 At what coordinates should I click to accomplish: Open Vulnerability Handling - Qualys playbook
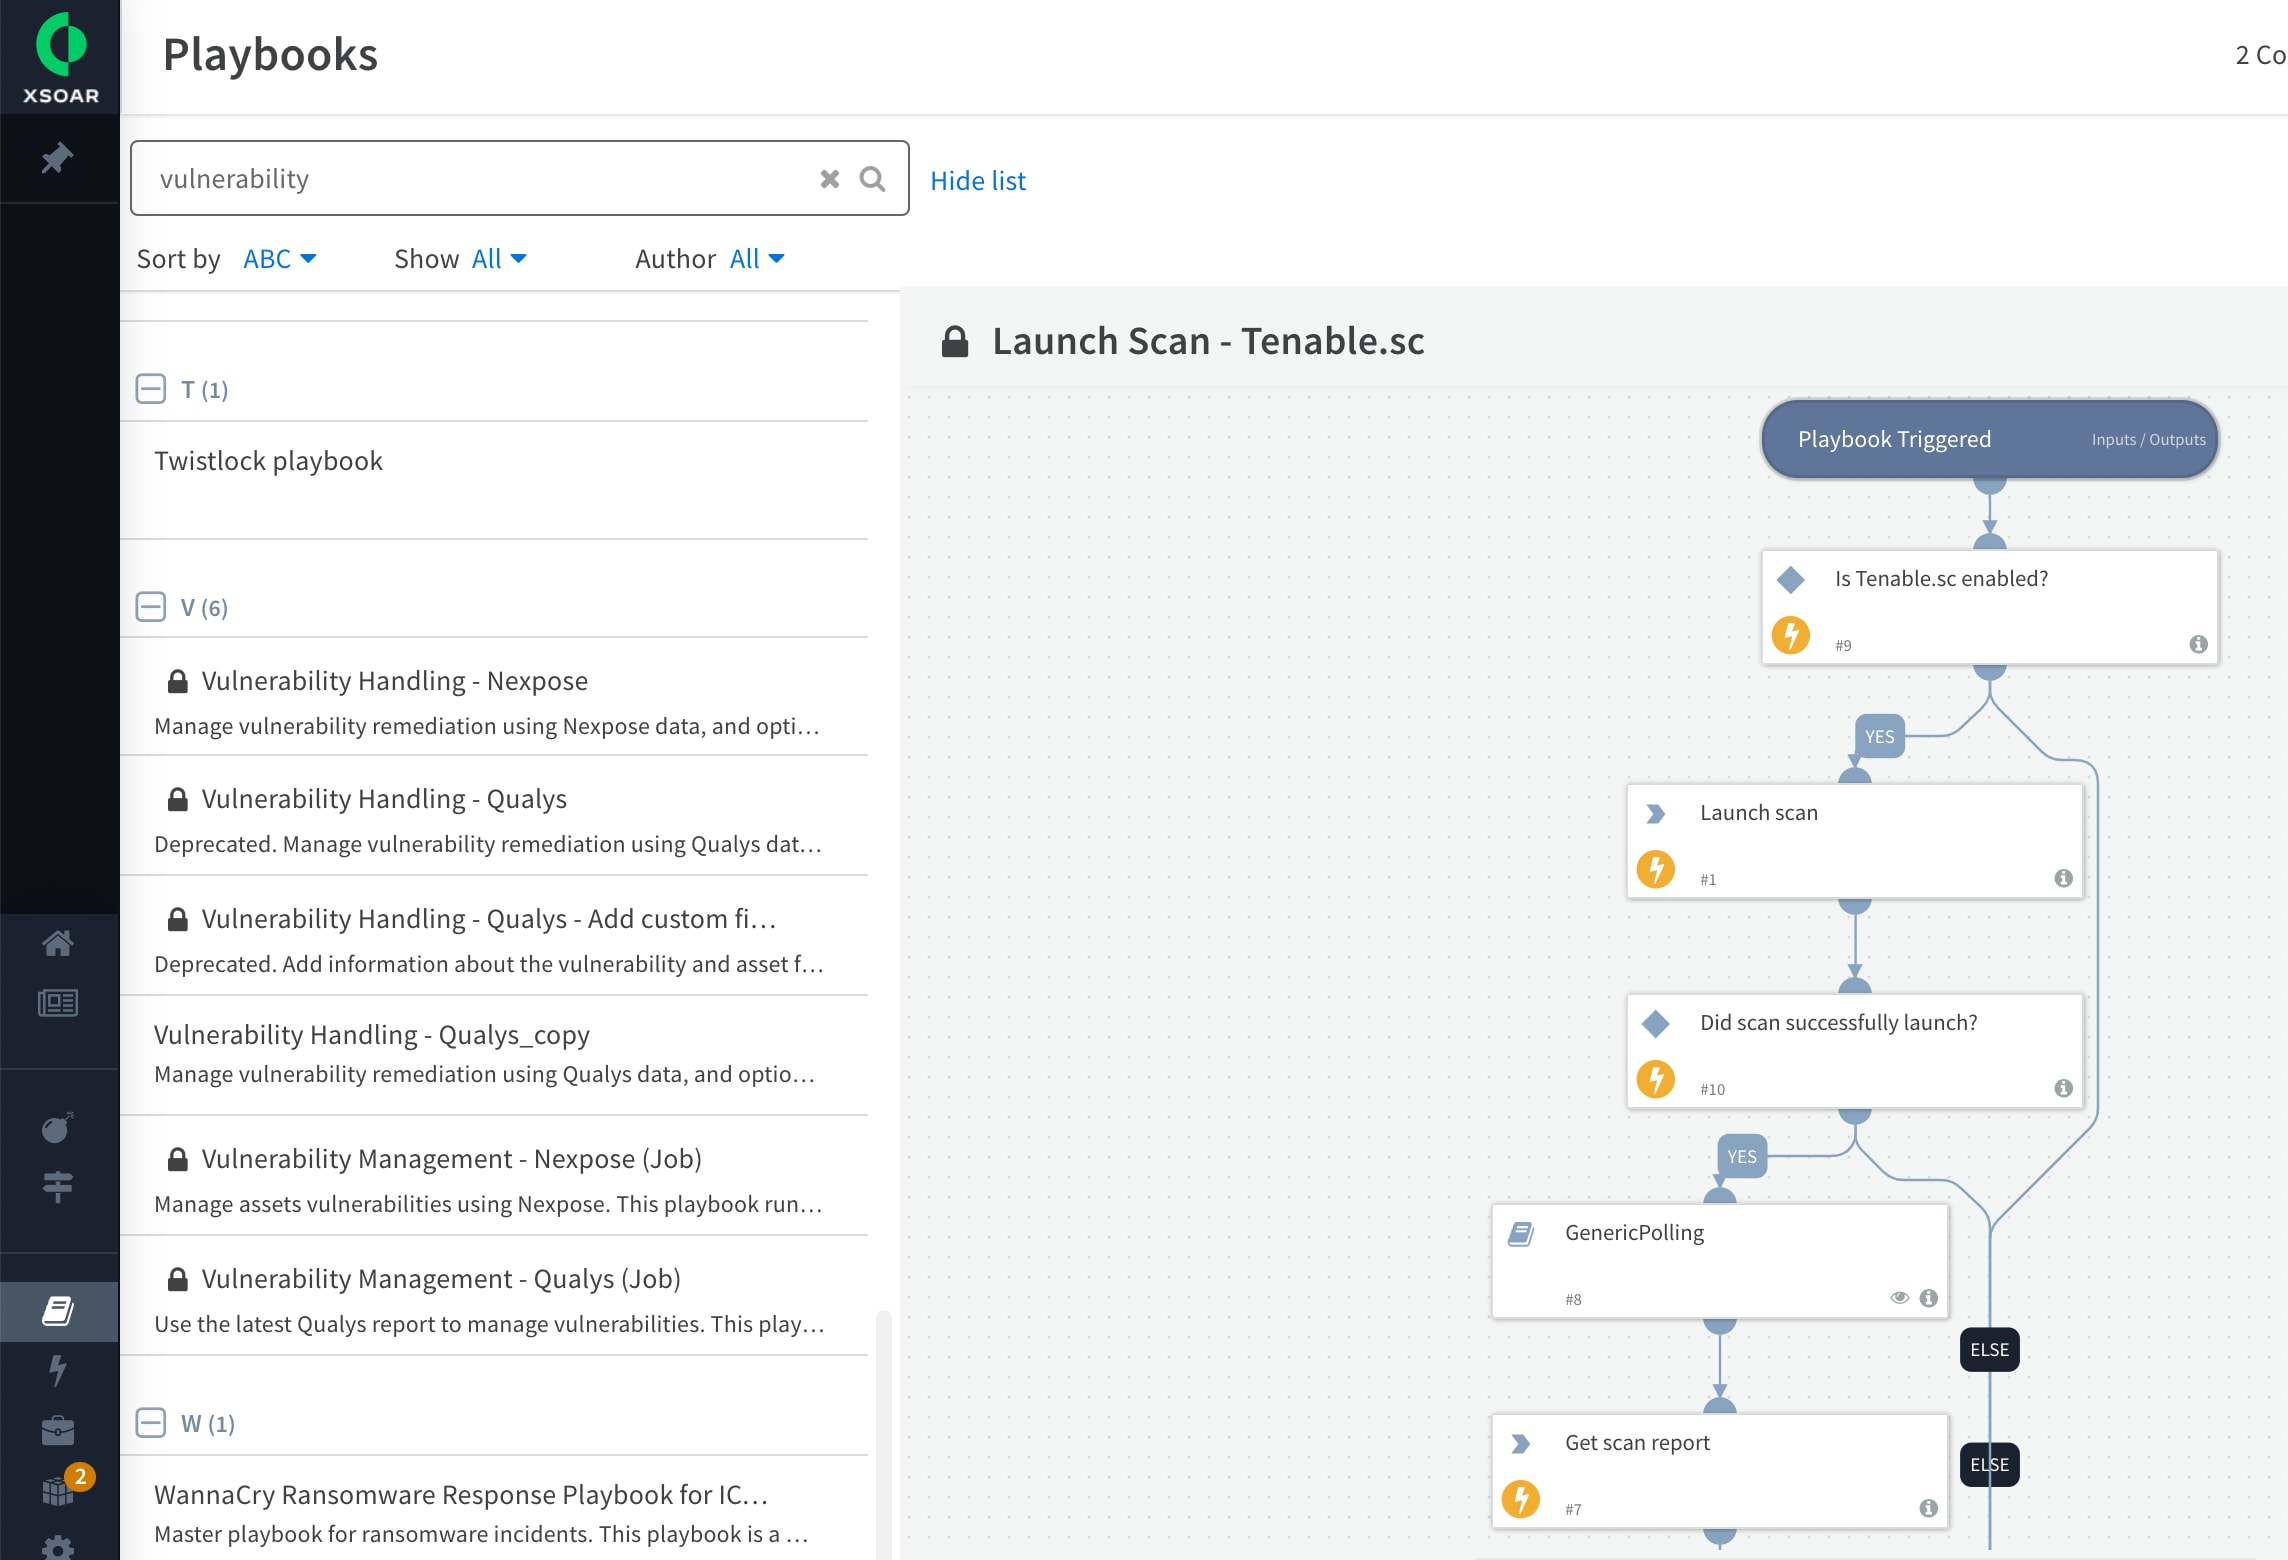(494, 816)
